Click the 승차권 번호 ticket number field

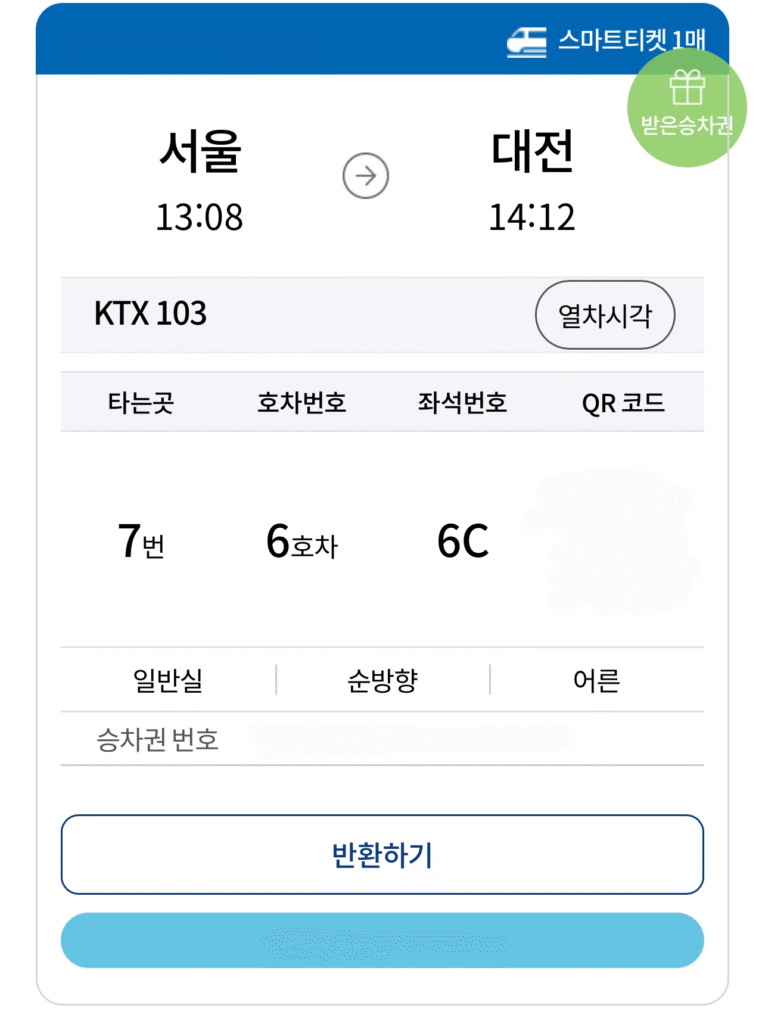(410, 740)
